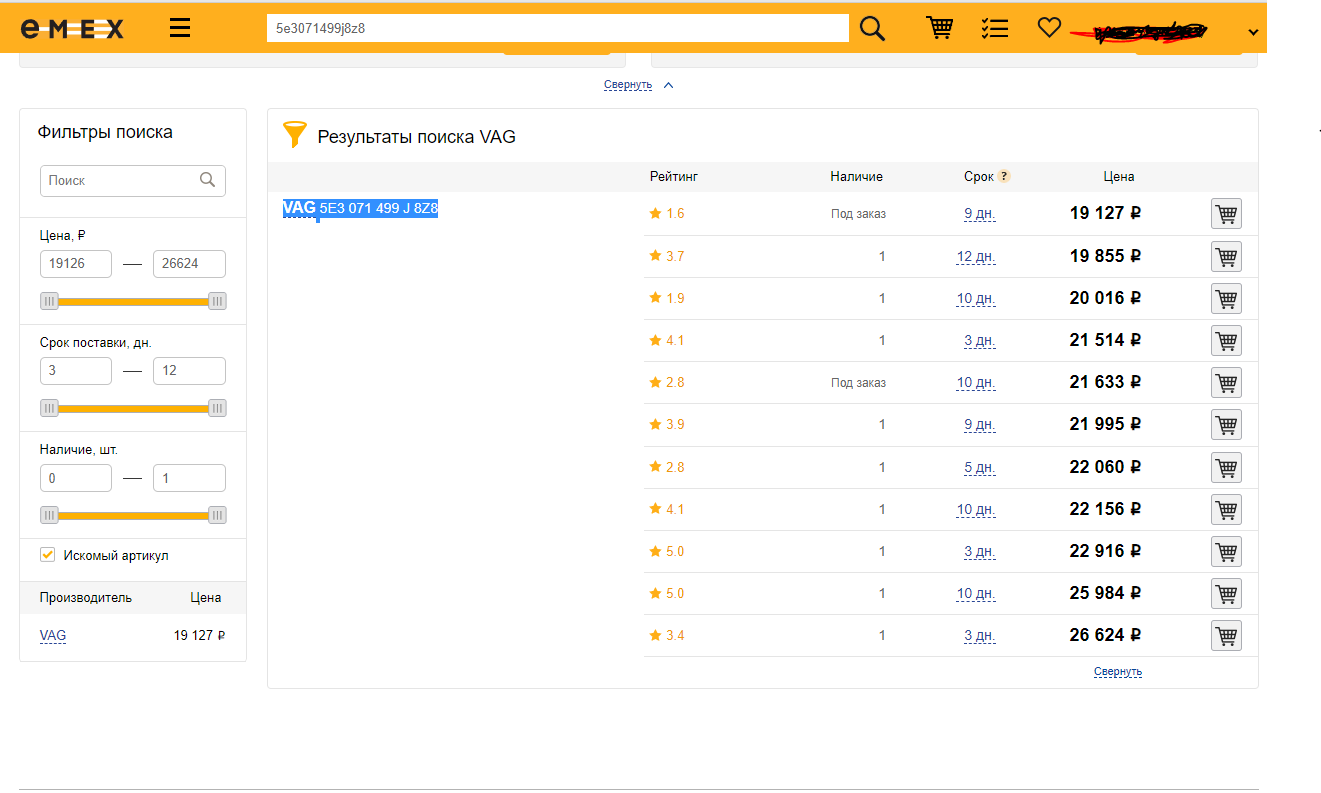Collapse the top section with Свернуть link
Viewport: 1321px width, 793px height.
628,85
